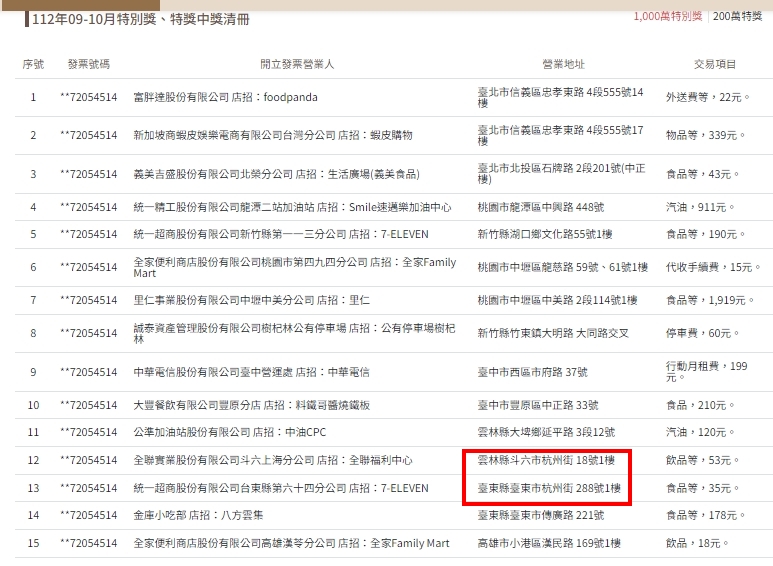773x566 pixels.
Task: Click the transaction item 食品等,178元
Action: 705,515
